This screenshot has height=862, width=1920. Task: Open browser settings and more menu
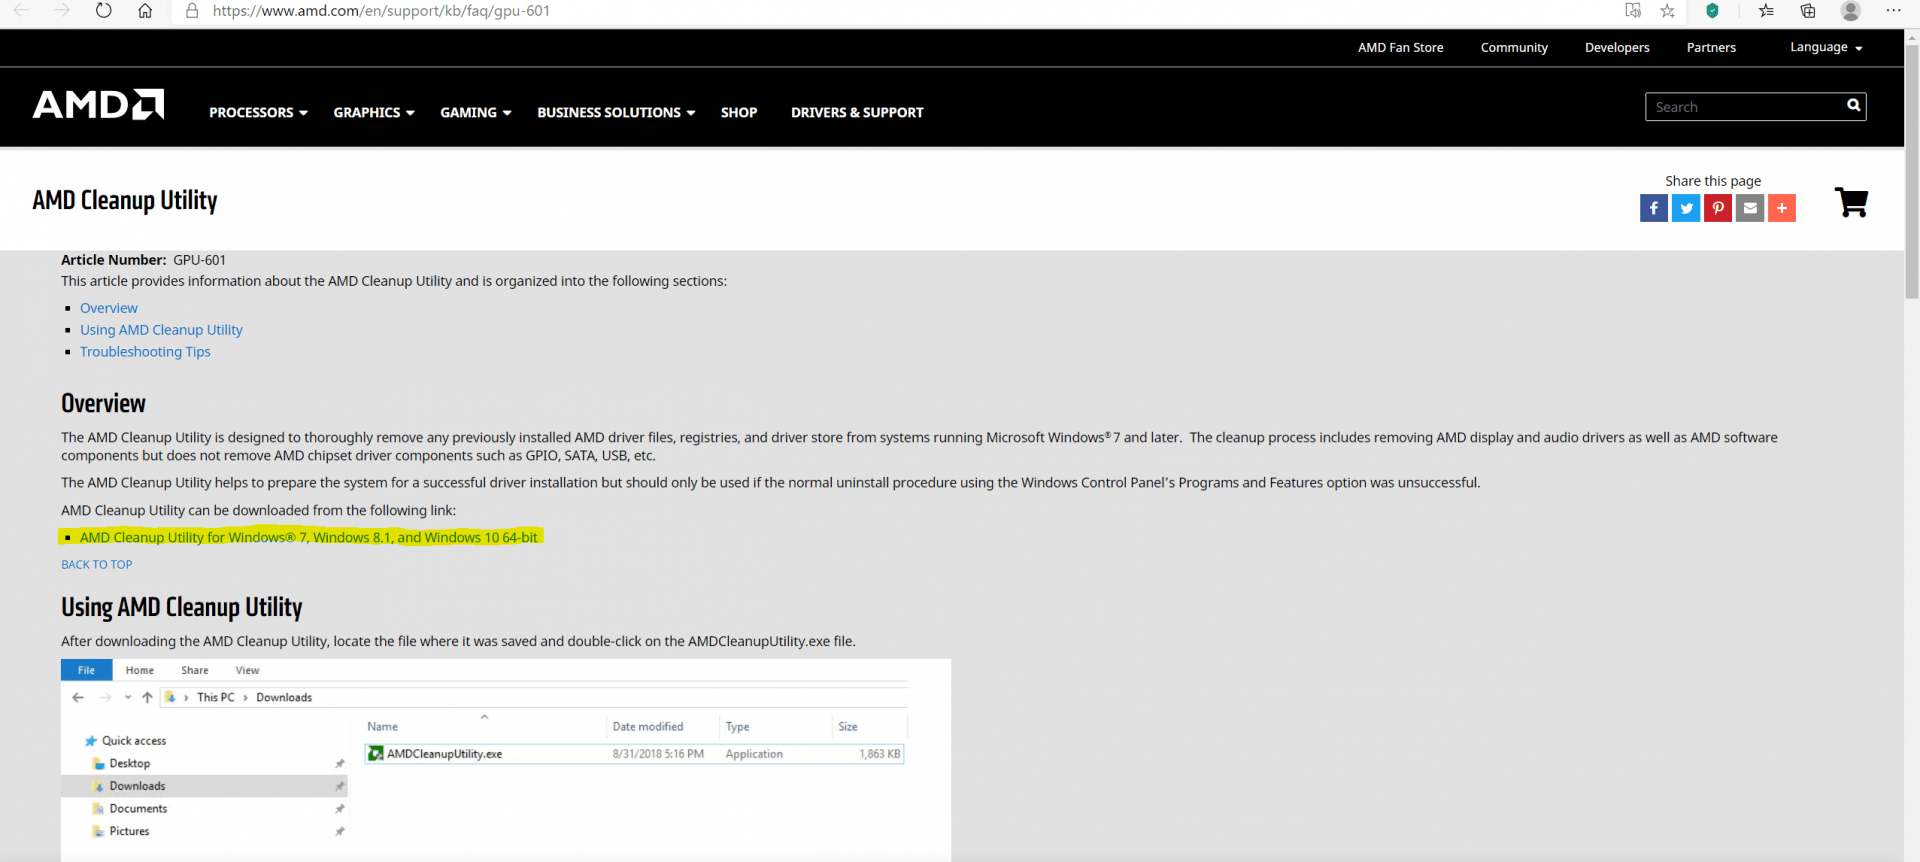1893,11
